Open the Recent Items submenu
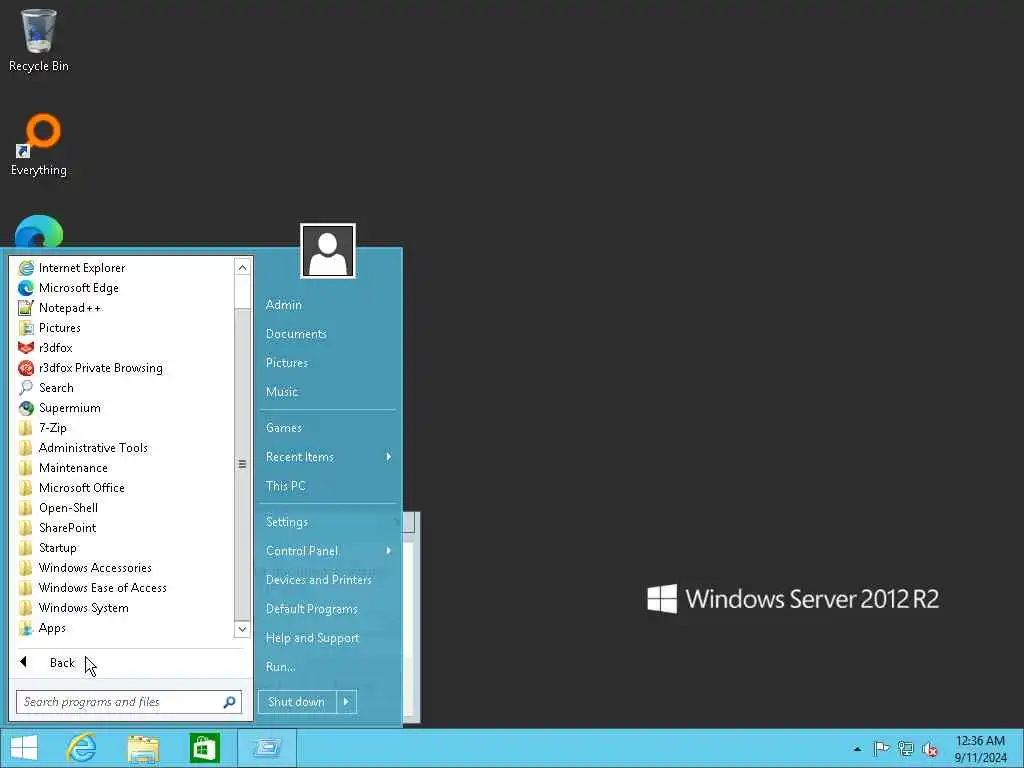 point(328,456)
